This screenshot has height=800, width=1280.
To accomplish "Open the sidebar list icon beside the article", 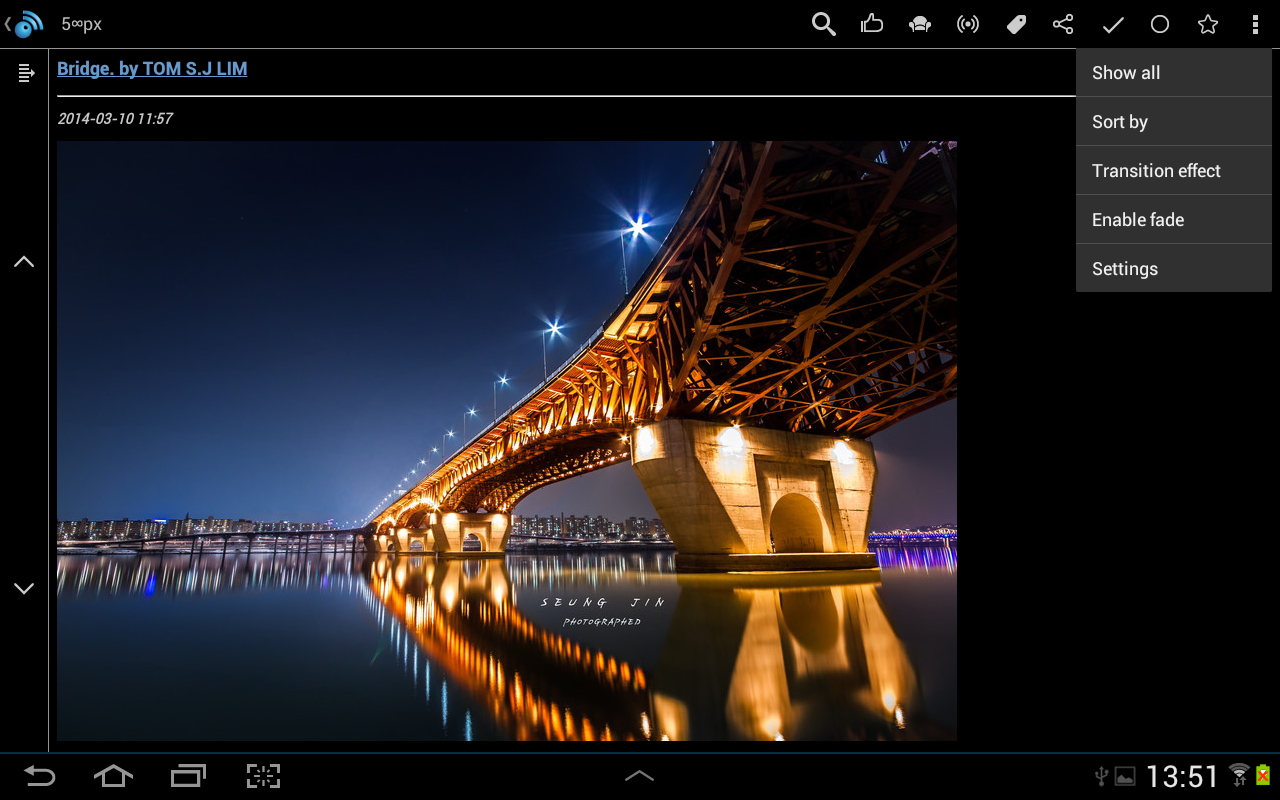I will [24, 72].
